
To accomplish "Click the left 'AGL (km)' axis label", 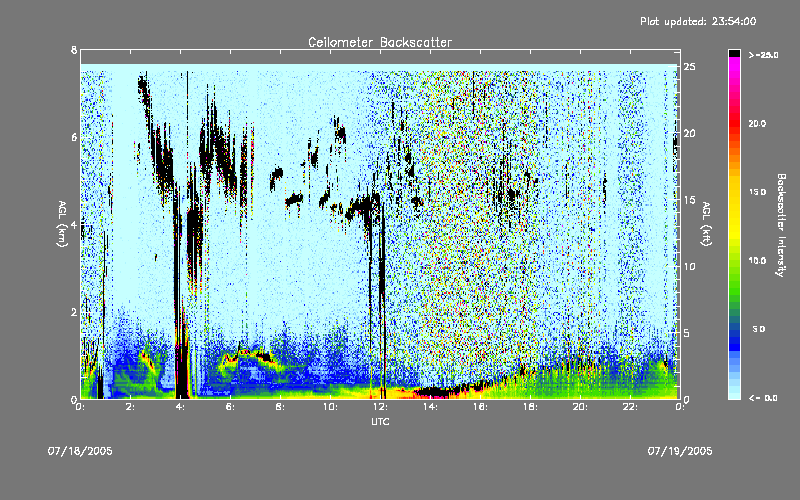I will tap(62, 224).
